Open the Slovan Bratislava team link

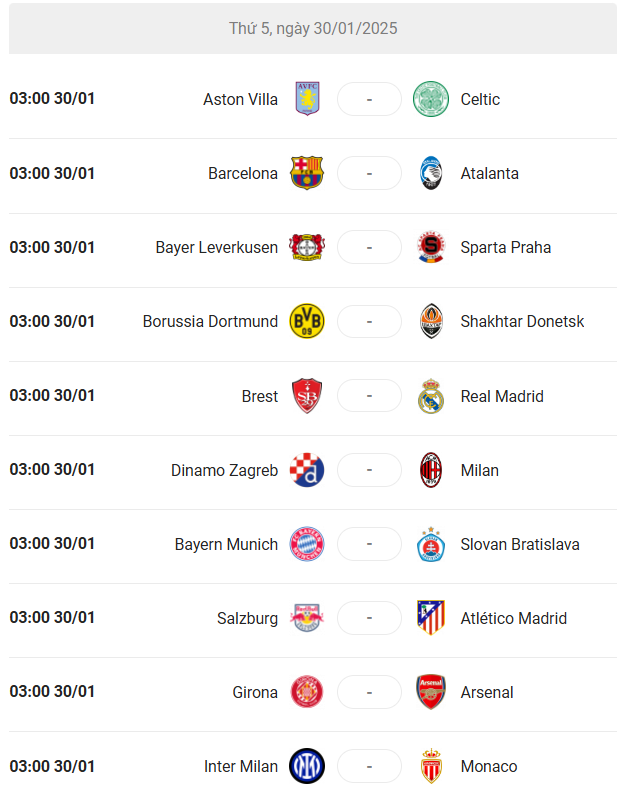click(x=520, y=544)
